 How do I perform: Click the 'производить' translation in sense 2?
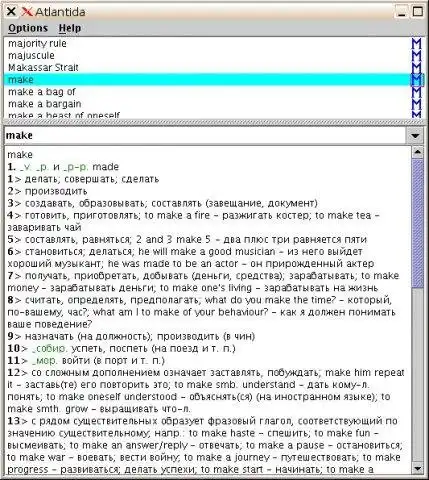[x=56, y=191]
